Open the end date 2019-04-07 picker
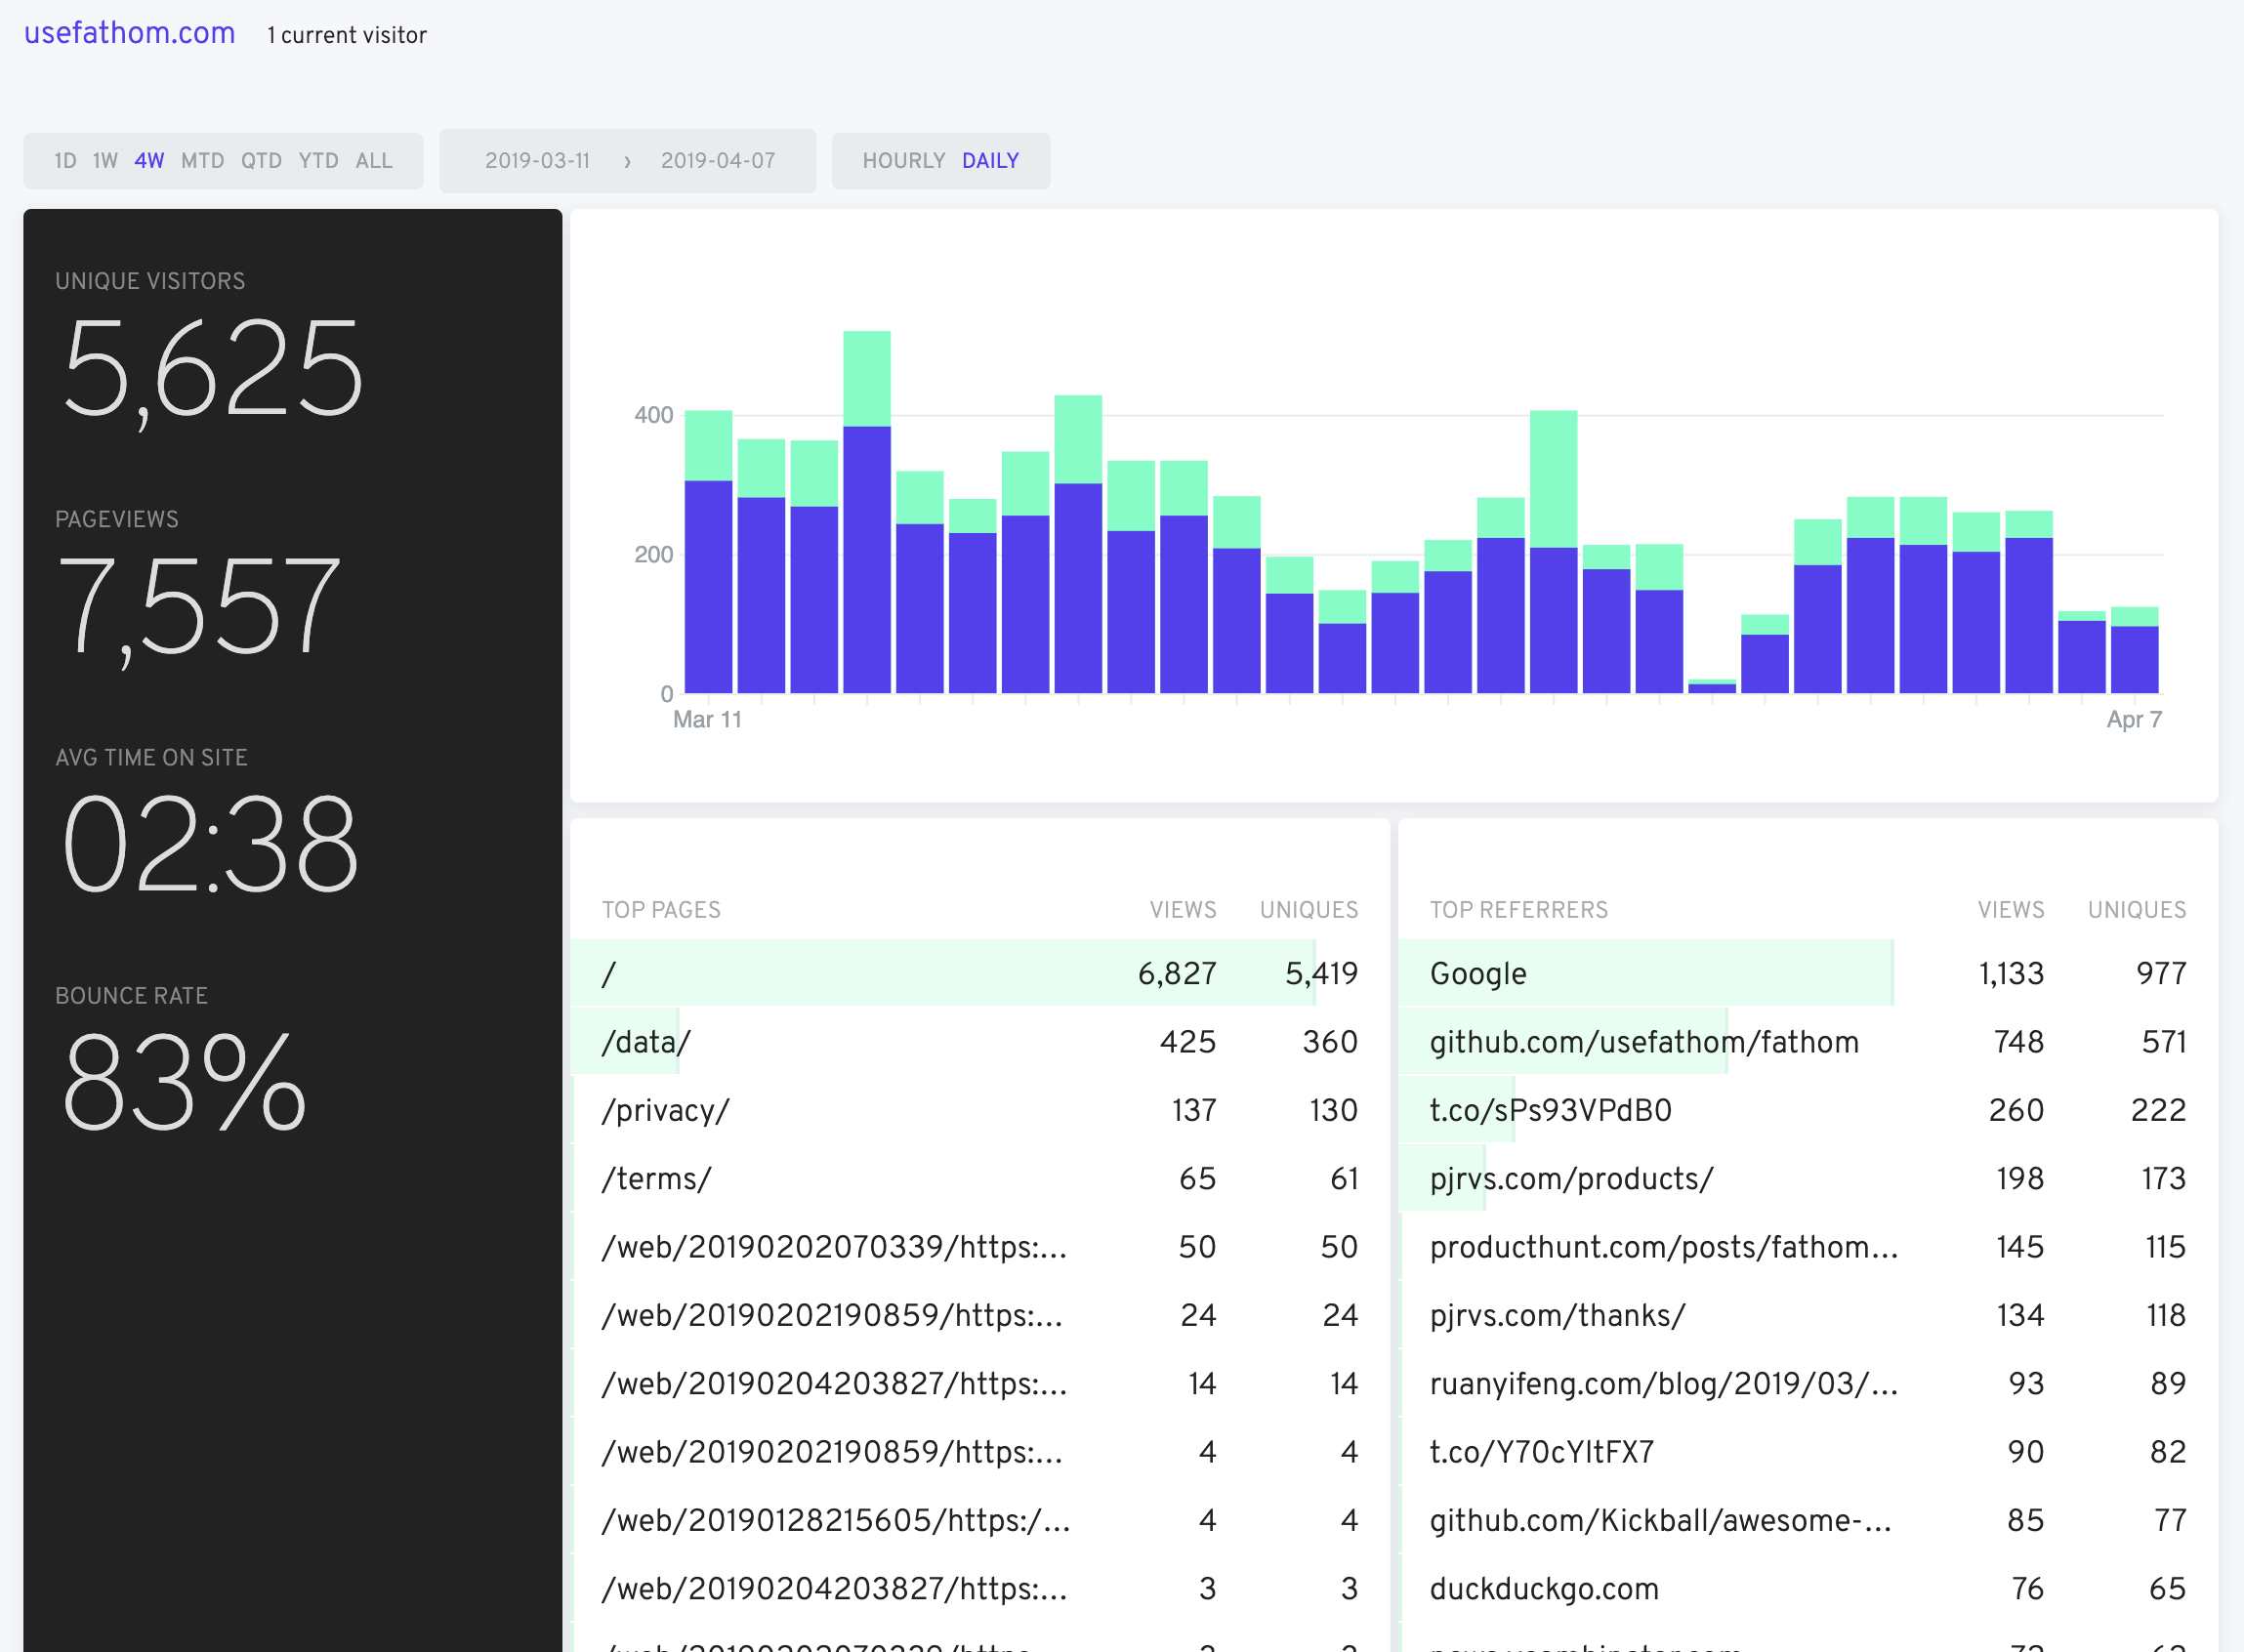Viewport: 2244px width, 1652px height. coord(718,160)
